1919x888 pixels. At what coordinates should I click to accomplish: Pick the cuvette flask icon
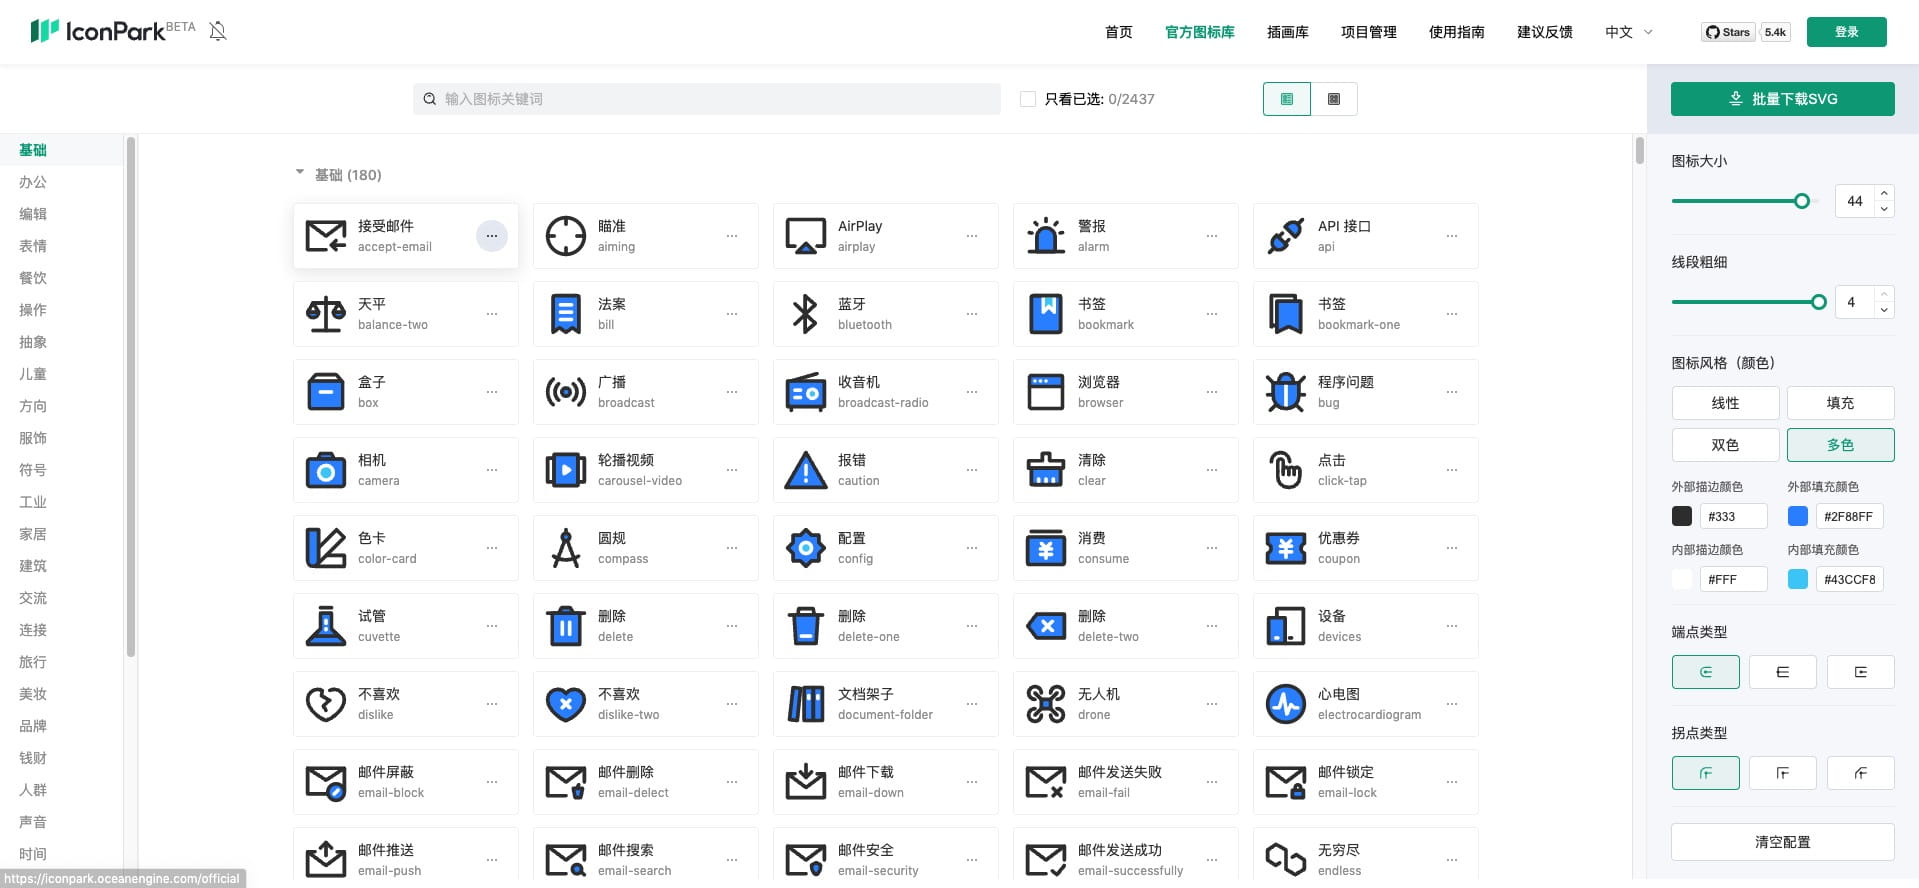coord(326,626)
